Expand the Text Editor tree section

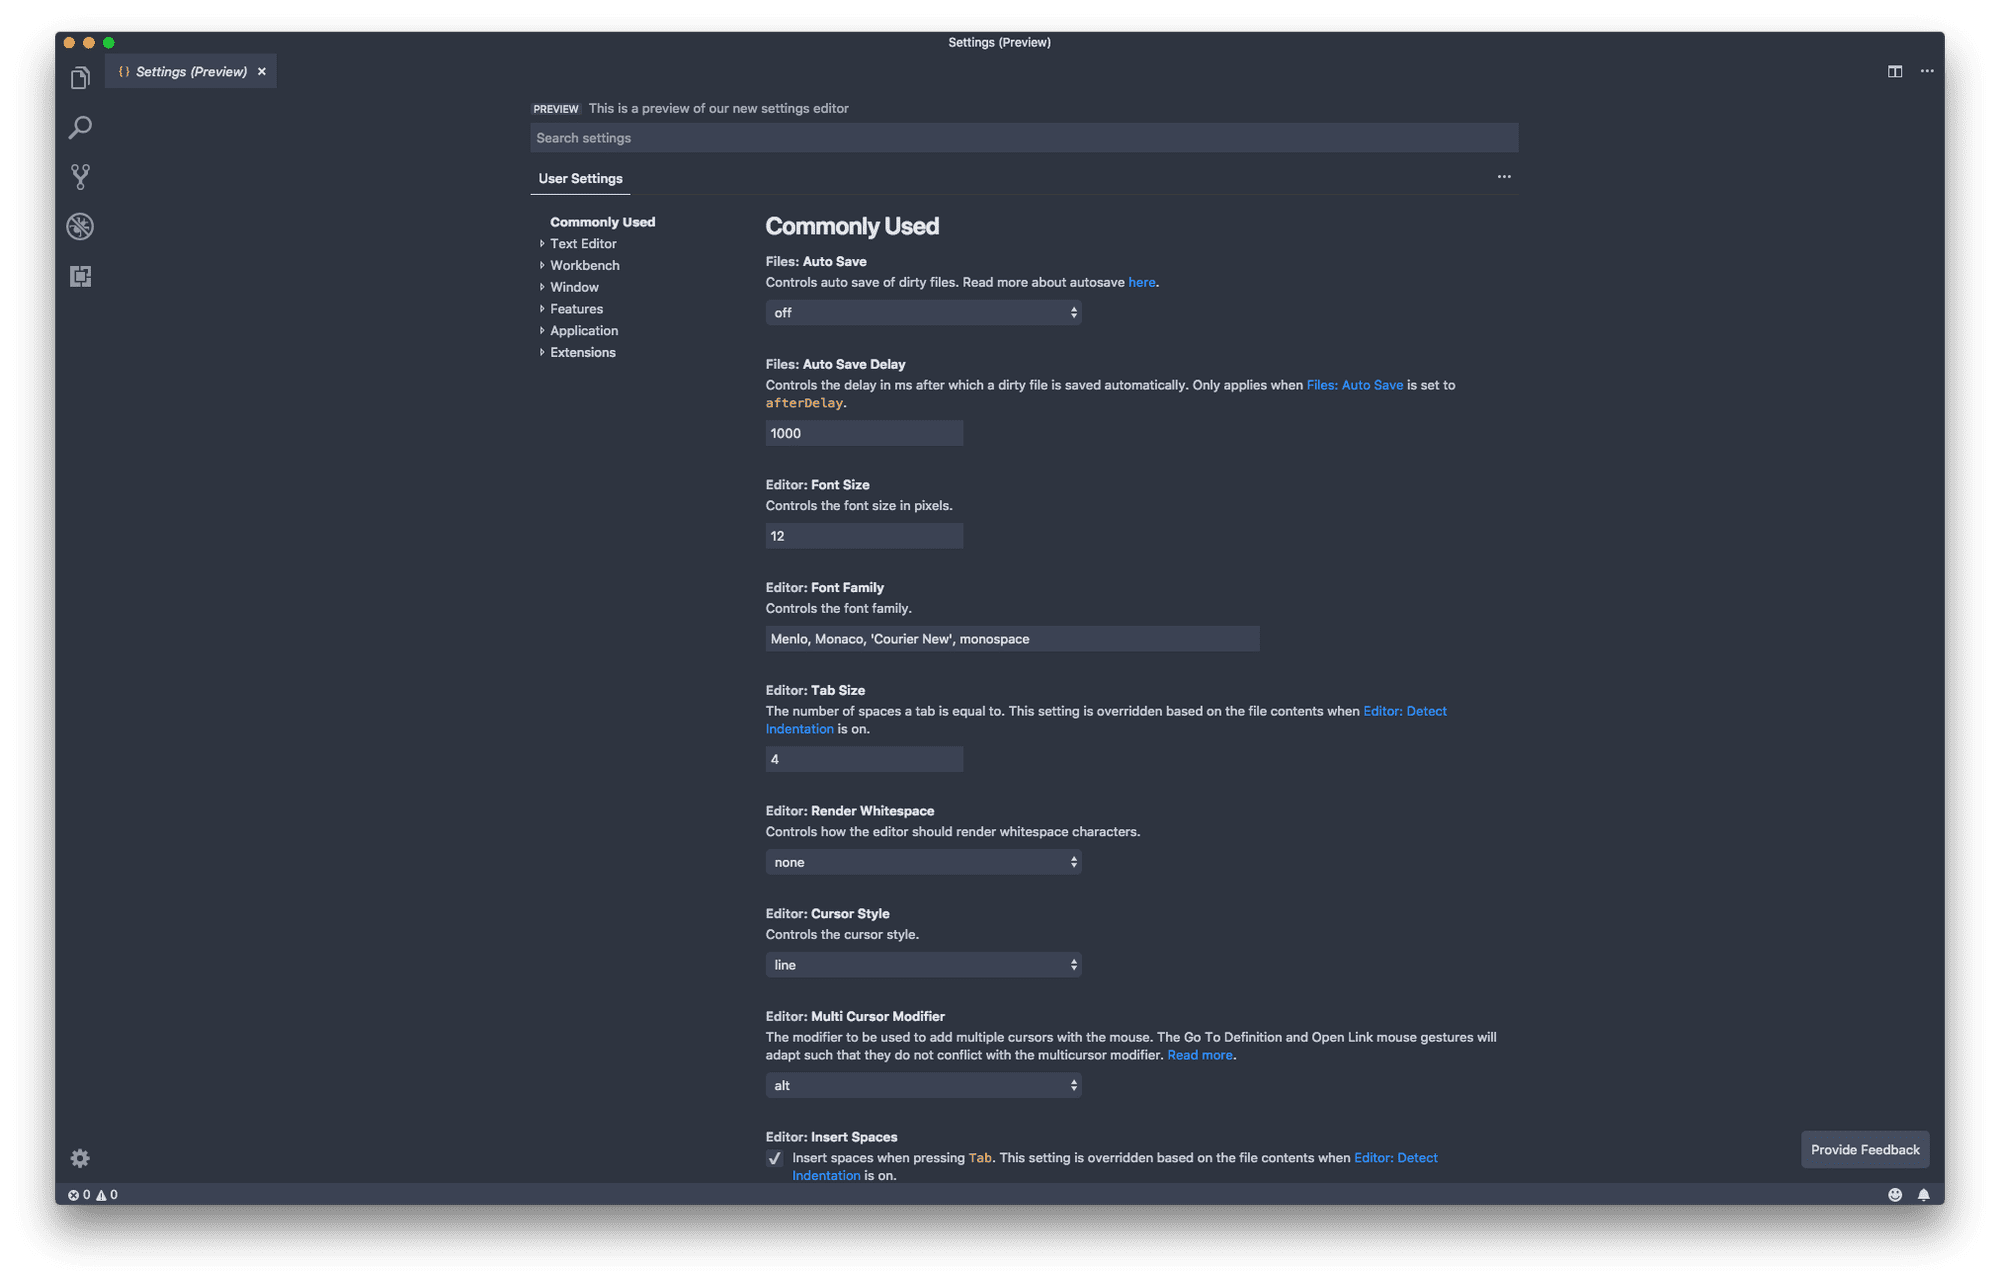(582, 244)
